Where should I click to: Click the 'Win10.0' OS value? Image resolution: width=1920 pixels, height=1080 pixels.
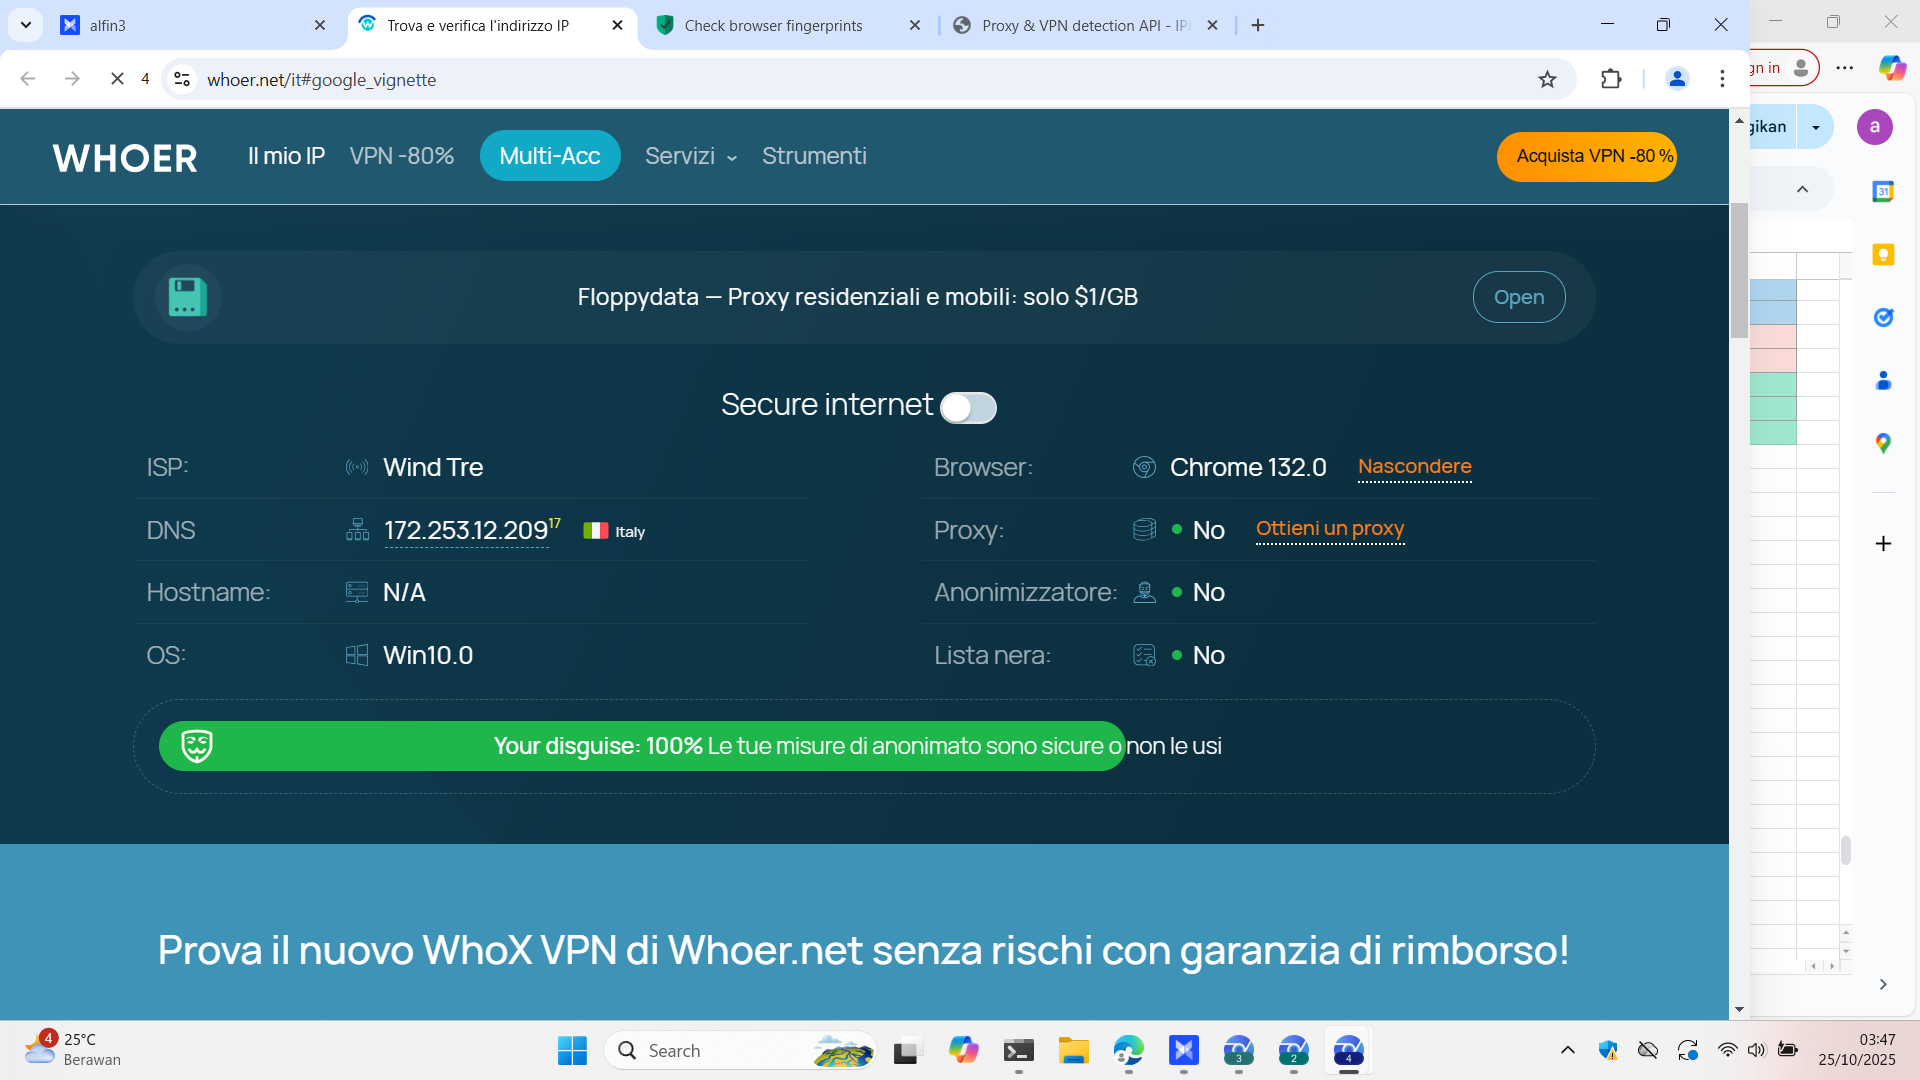(x=428, y=655)
